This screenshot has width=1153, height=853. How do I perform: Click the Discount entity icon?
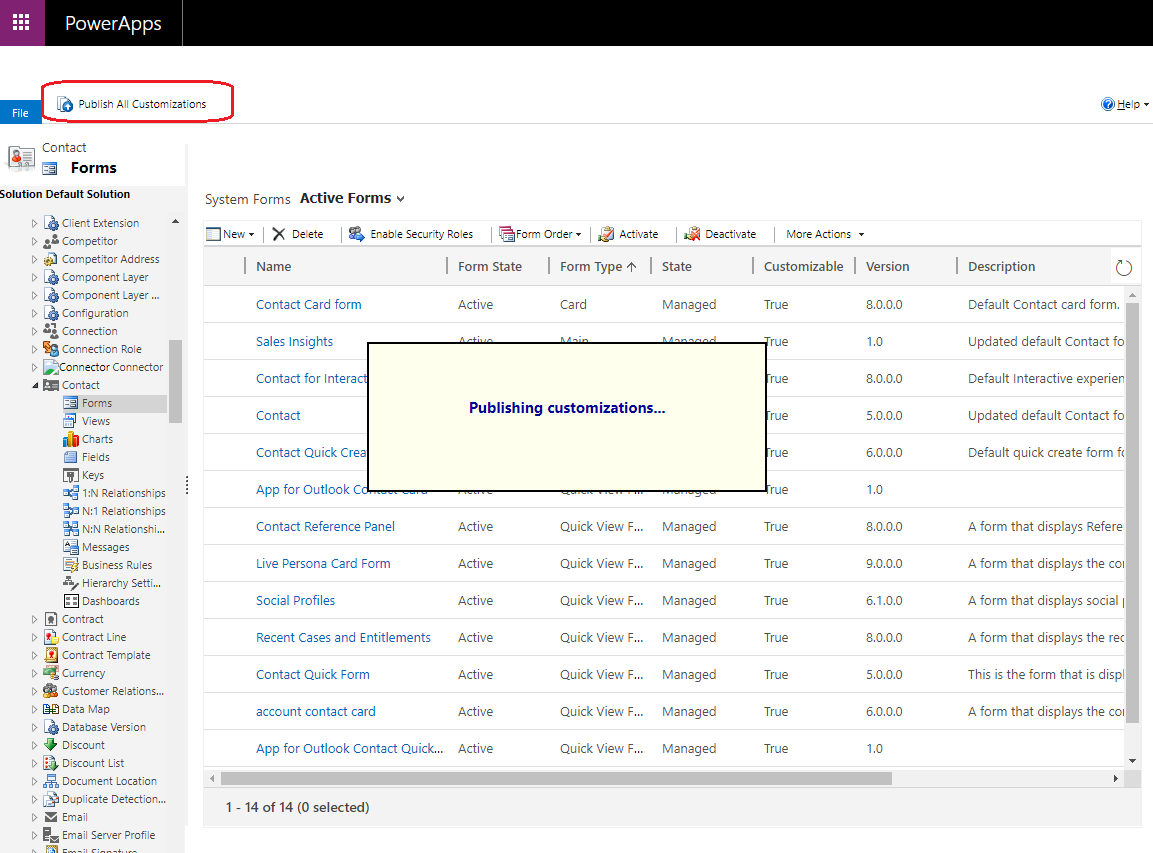pos(51,745)
